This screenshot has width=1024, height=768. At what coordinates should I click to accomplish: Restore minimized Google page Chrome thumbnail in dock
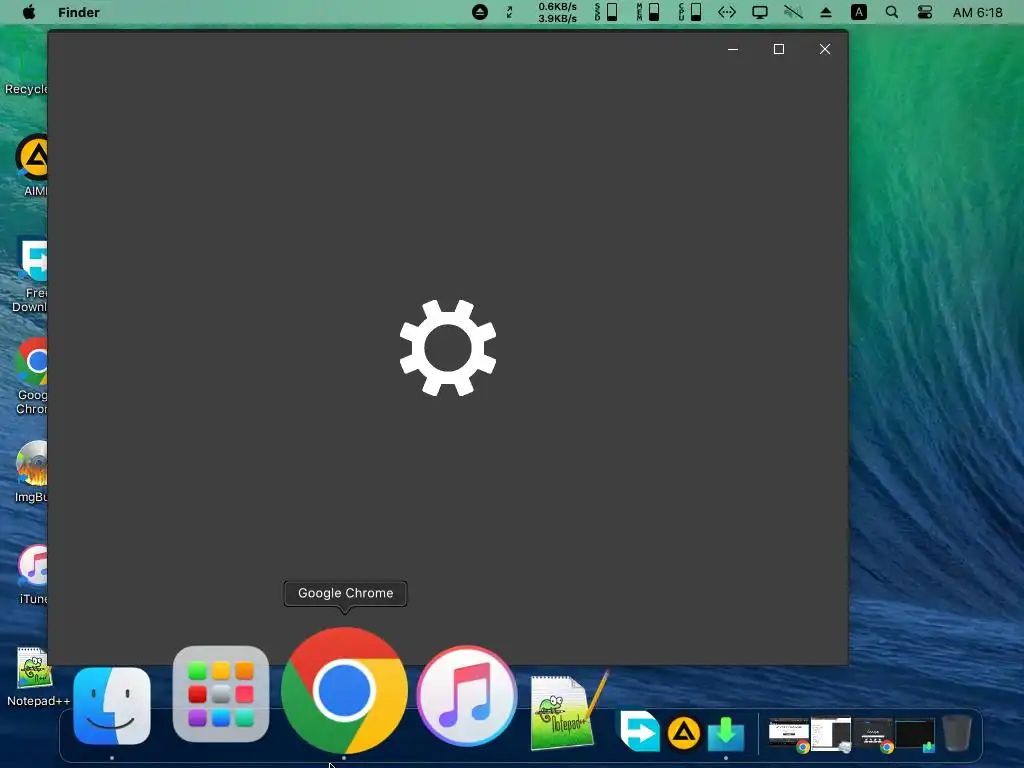(x=873, y=735)
